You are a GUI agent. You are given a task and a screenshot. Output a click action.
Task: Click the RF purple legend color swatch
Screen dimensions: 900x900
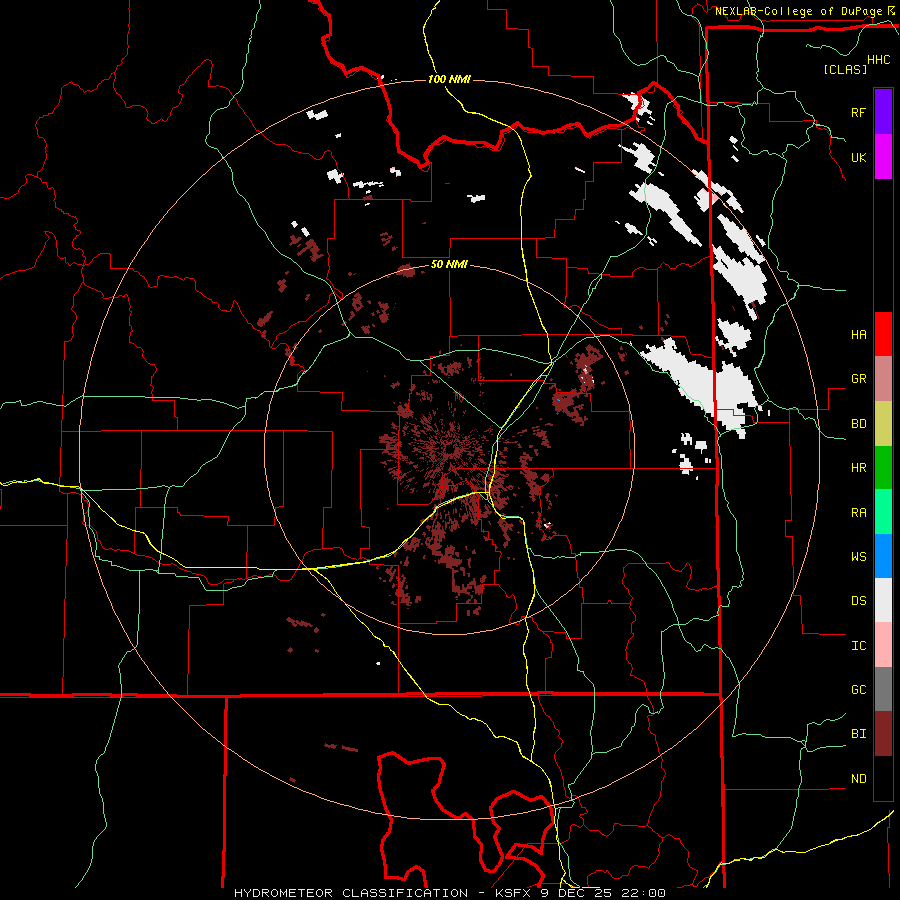883,112
